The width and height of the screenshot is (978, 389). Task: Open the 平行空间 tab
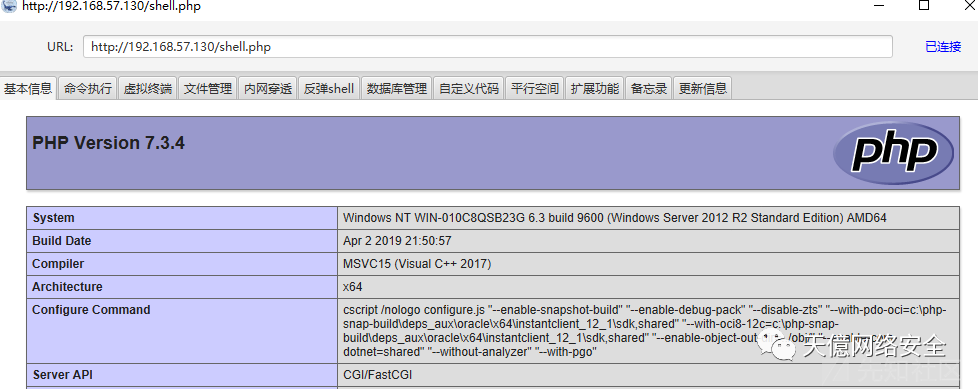click(535, 89)
